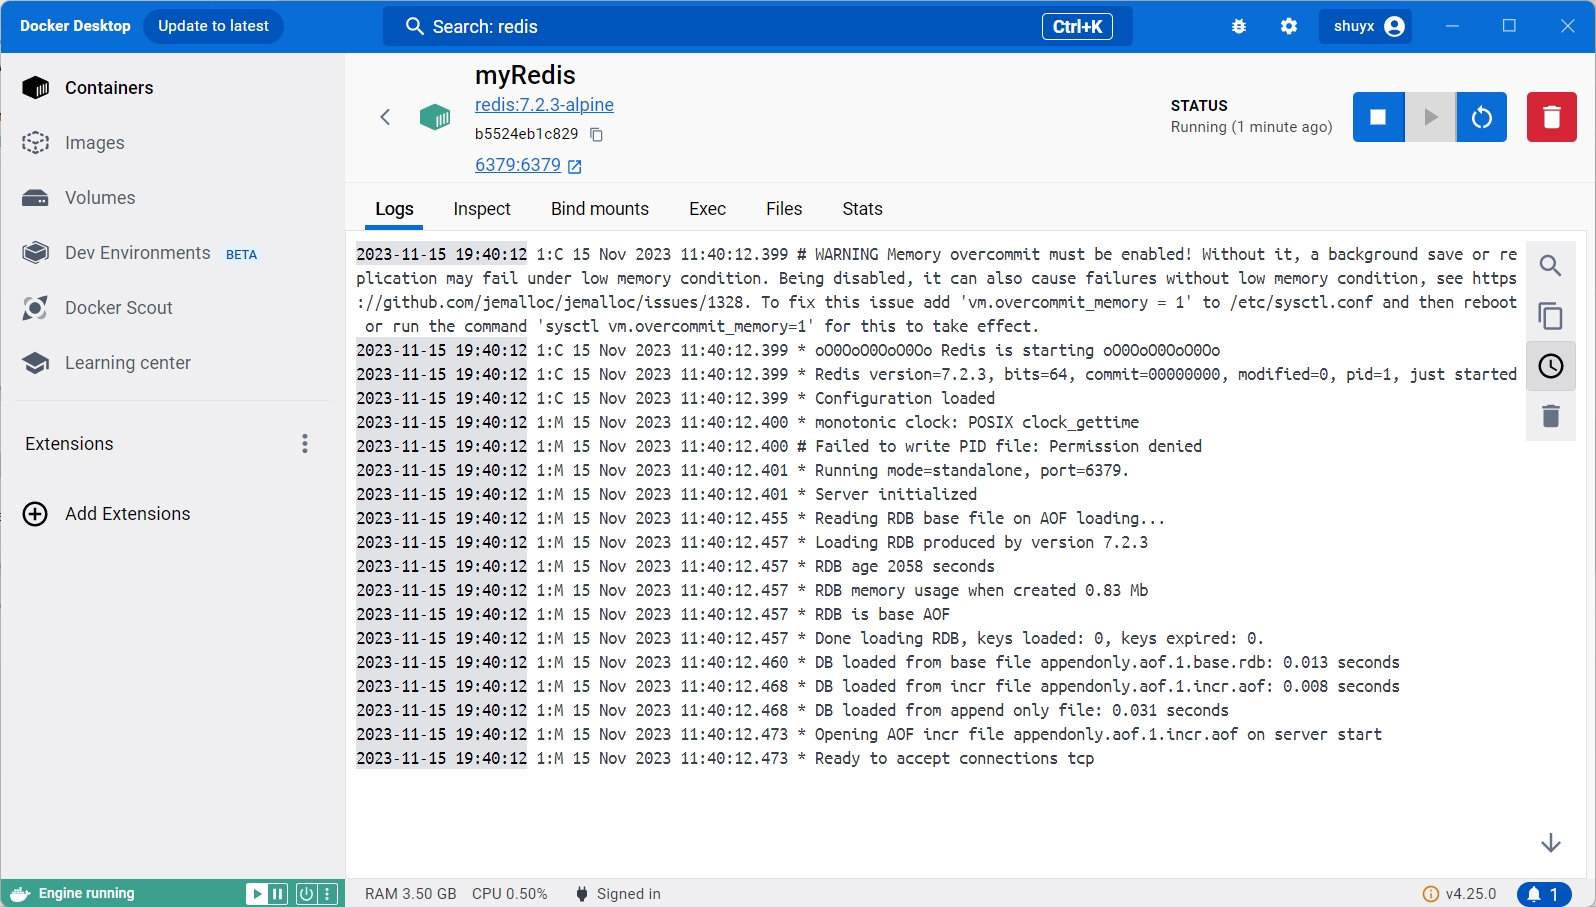Restart the myRedis container
The image size is (1596, 907).
1481,117
